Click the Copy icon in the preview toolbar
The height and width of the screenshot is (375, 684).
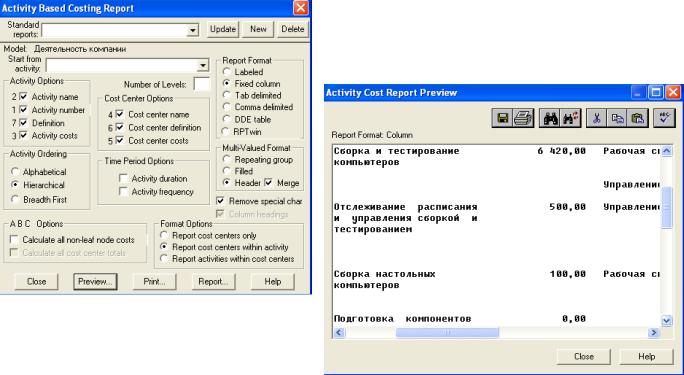pos(617,118)
